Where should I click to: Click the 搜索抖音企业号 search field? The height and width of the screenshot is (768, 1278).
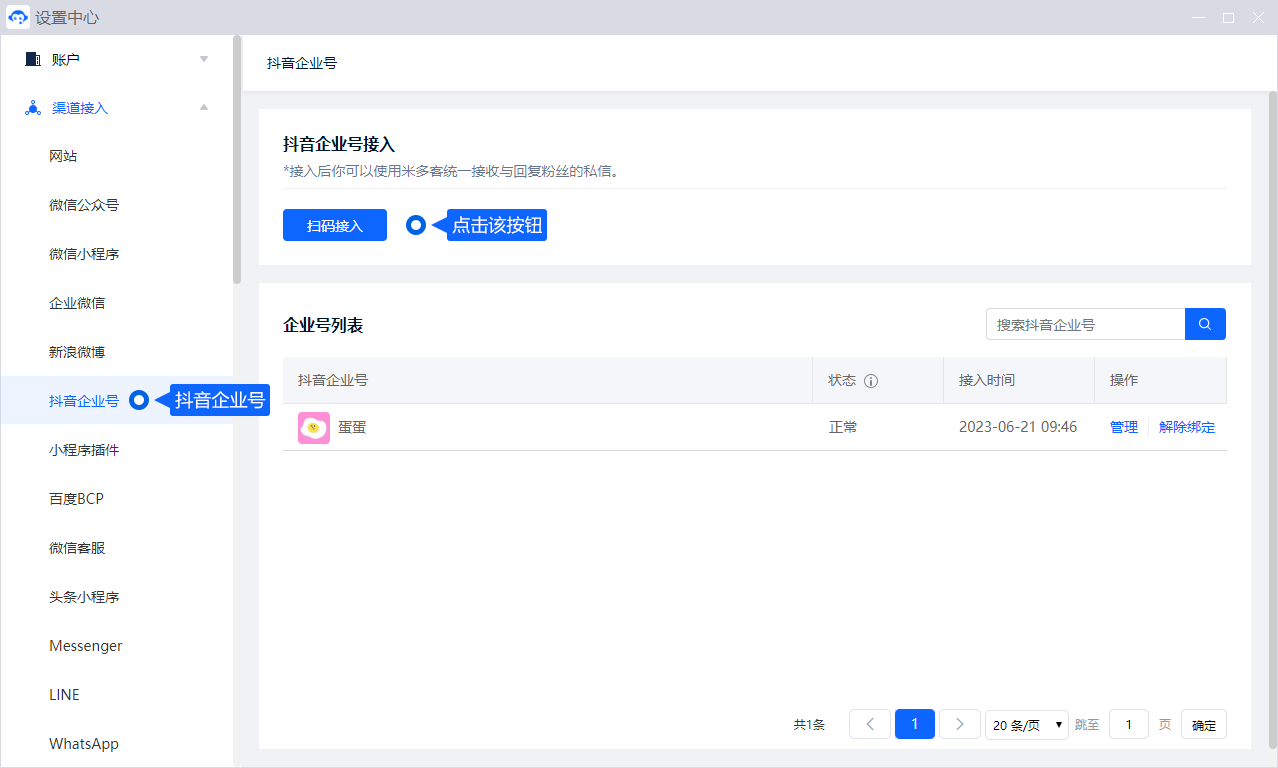click(x=1086, y=324)
